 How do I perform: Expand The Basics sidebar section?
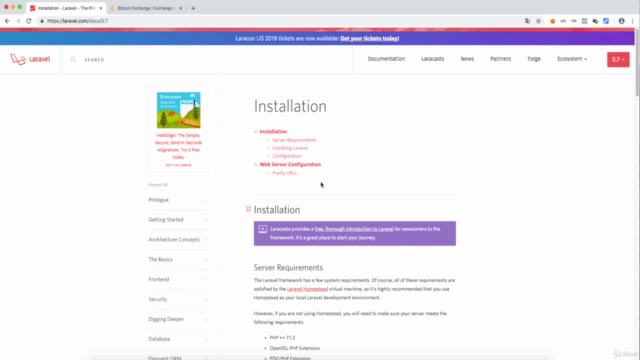[x=178, y=260]
